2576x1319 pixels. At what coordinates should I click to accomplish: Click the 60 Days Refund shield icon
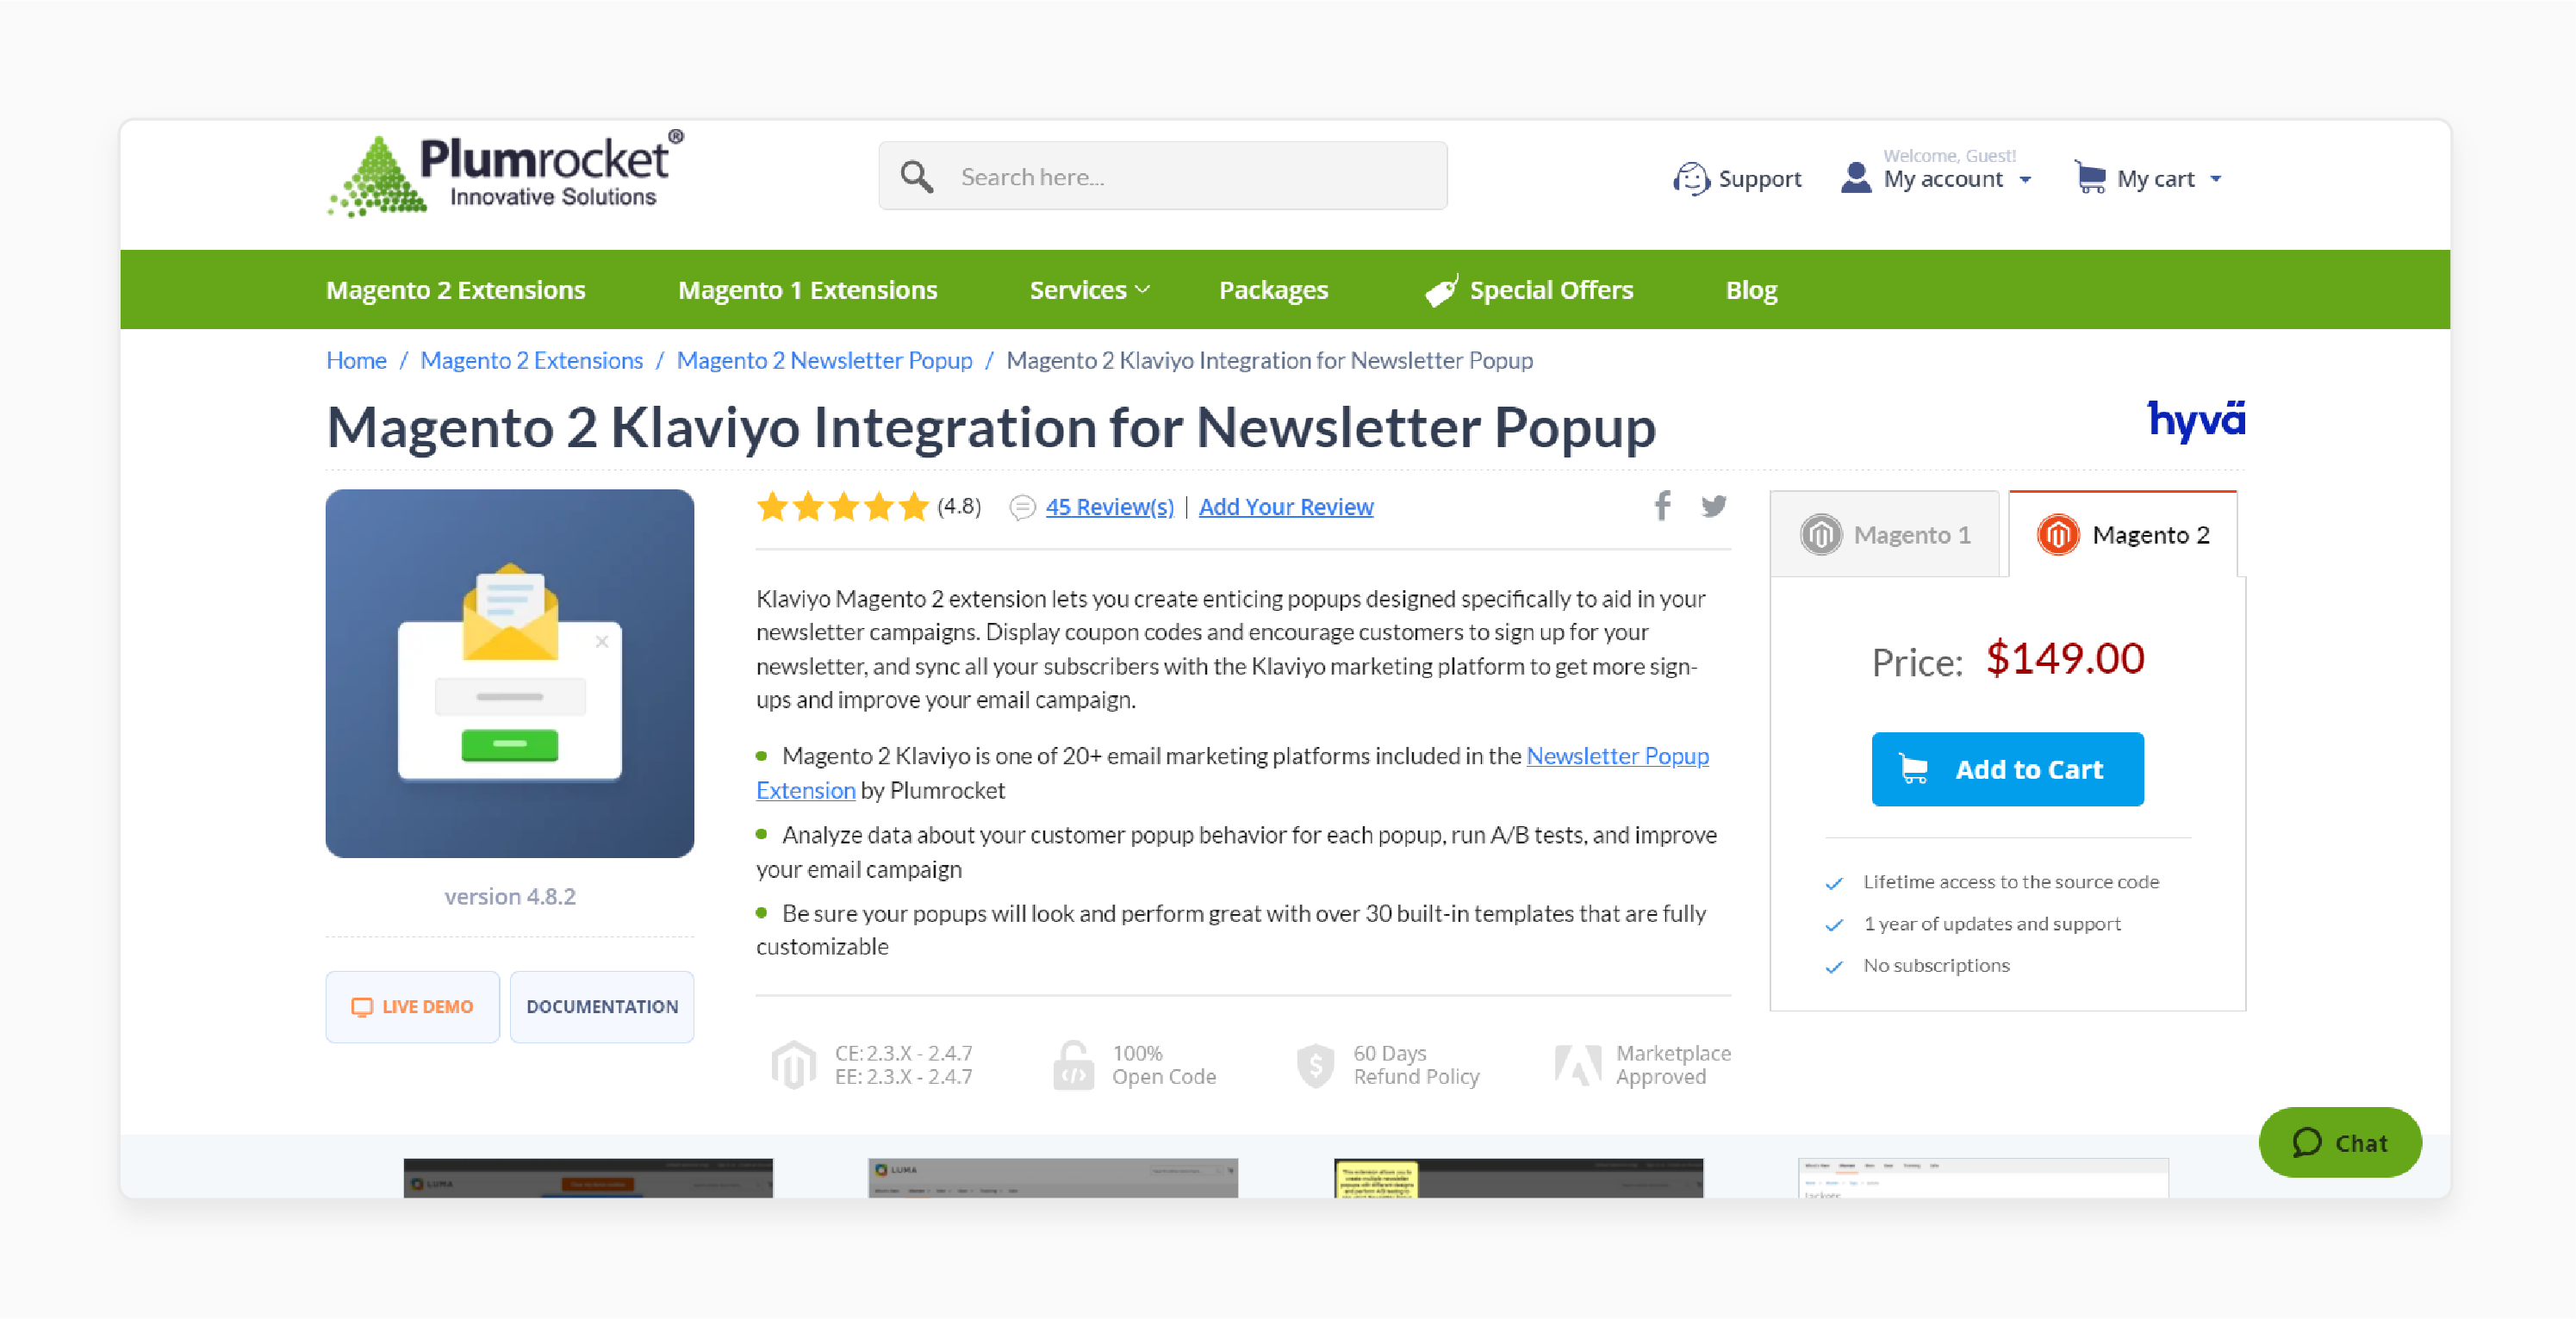pos(1315,1065)
